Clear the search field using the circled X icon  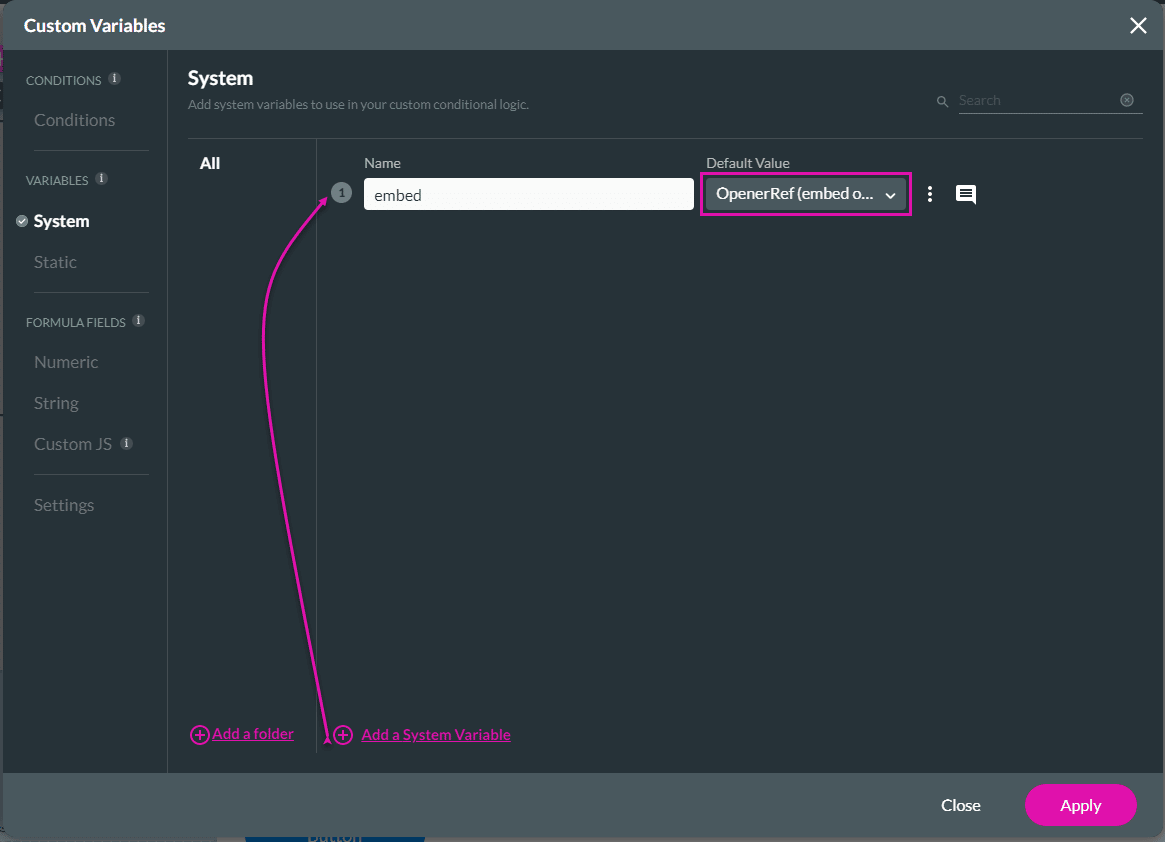point(1127,100)
